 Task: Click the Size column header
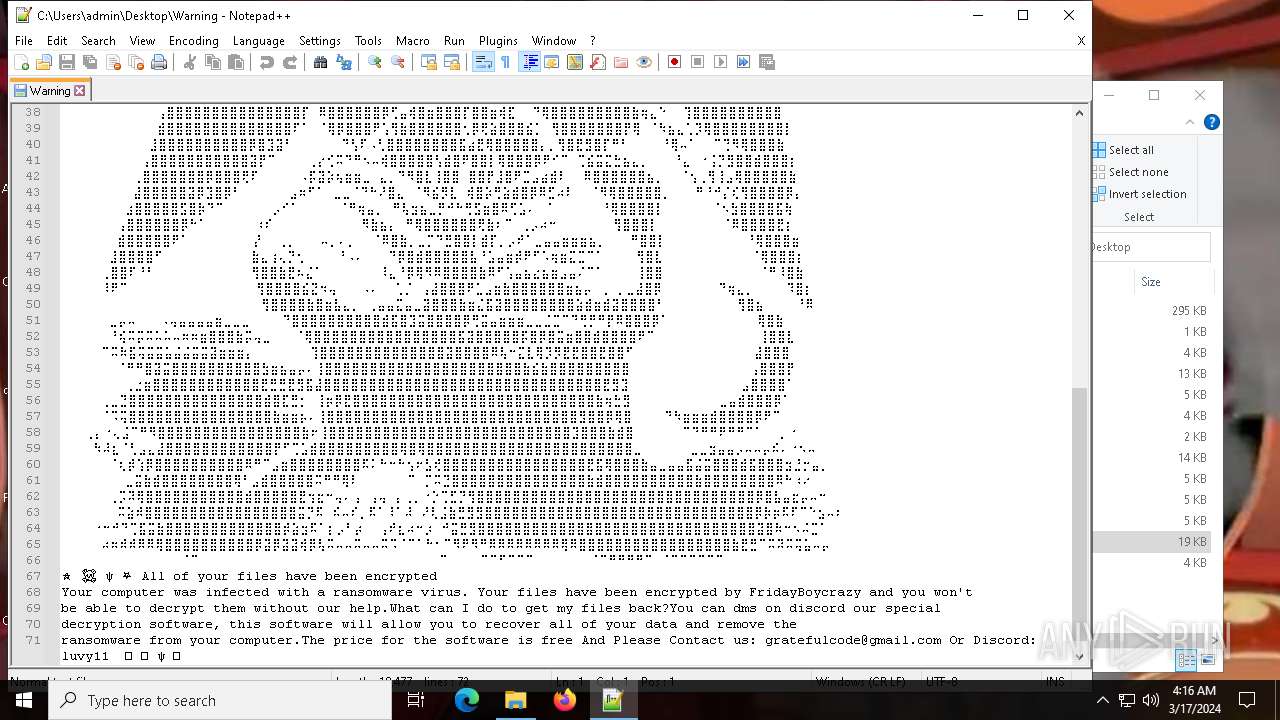tap(1151, 282)
